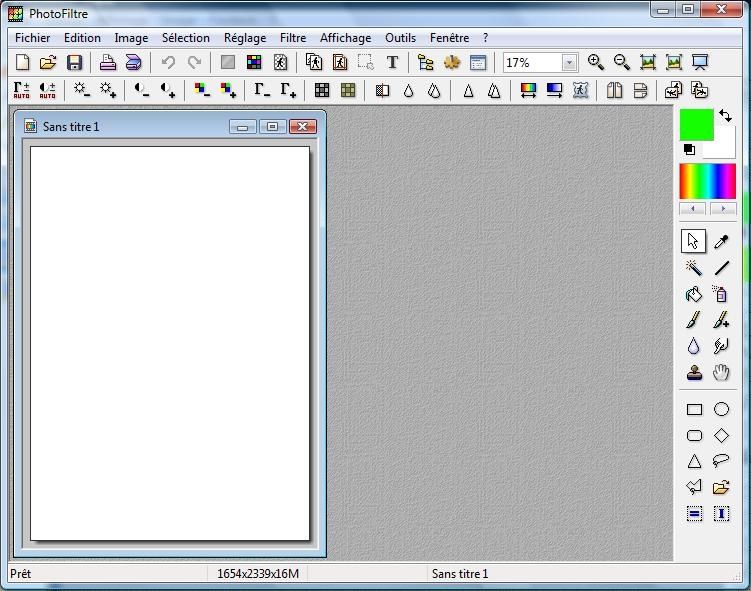Open the Filtre menu
The width and height of the screenshot is (751, 591).
coord(293,38)
